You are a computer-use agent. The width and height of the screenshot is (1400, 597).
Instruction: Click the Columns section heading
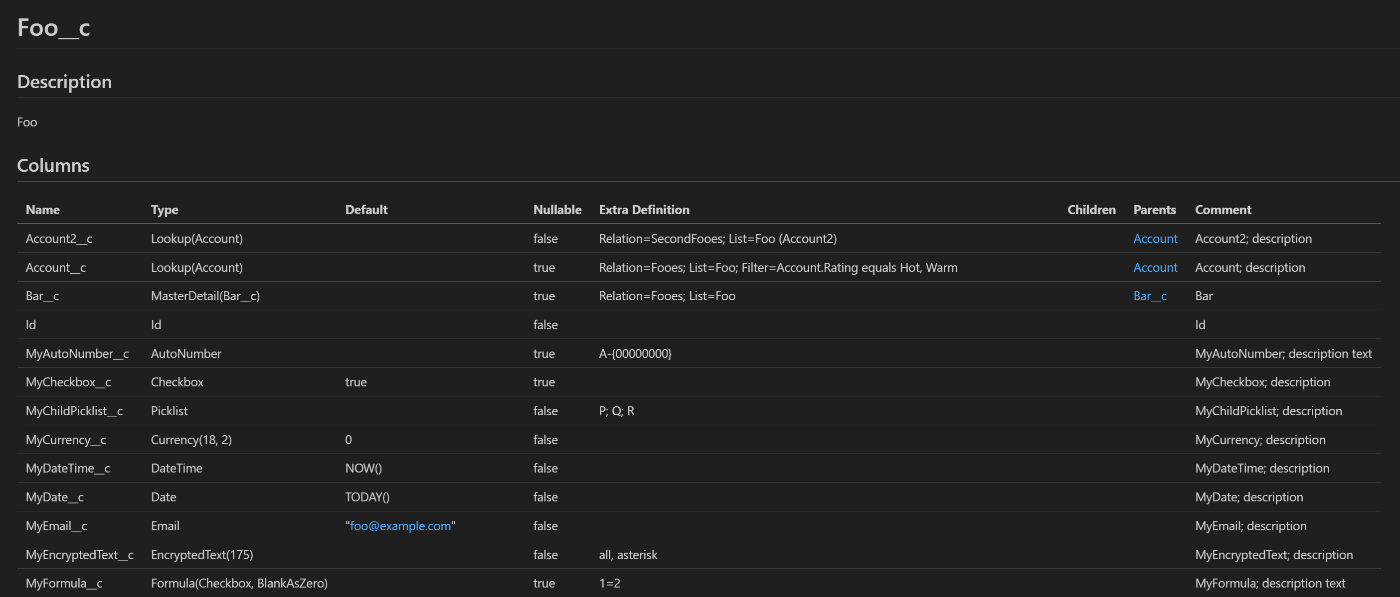tap(53, 166)
